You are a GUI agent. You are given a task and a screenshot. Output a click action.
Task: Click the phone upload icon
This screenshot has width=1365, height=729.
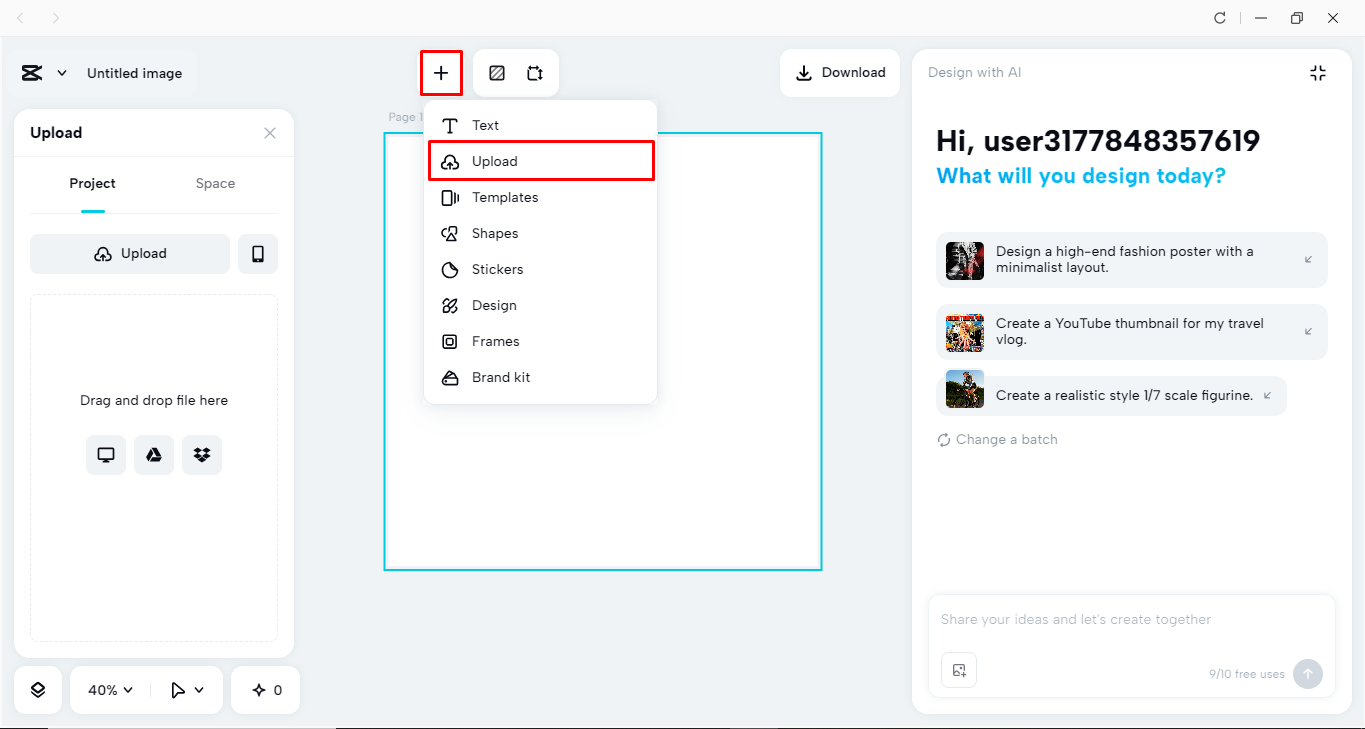258,254
